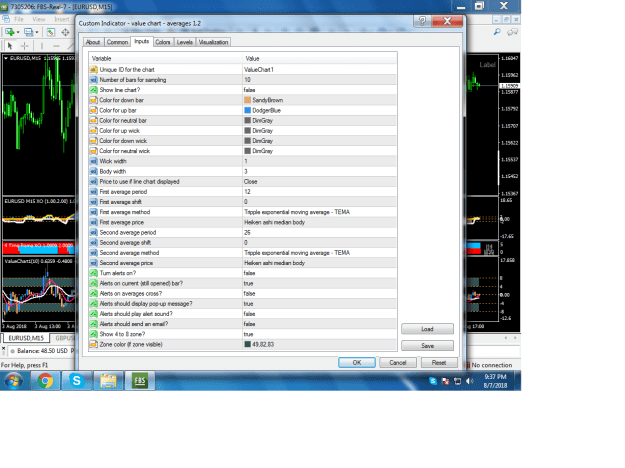
Task: Expand the New Chart dropdown arrow
Action: pos(18,32)
